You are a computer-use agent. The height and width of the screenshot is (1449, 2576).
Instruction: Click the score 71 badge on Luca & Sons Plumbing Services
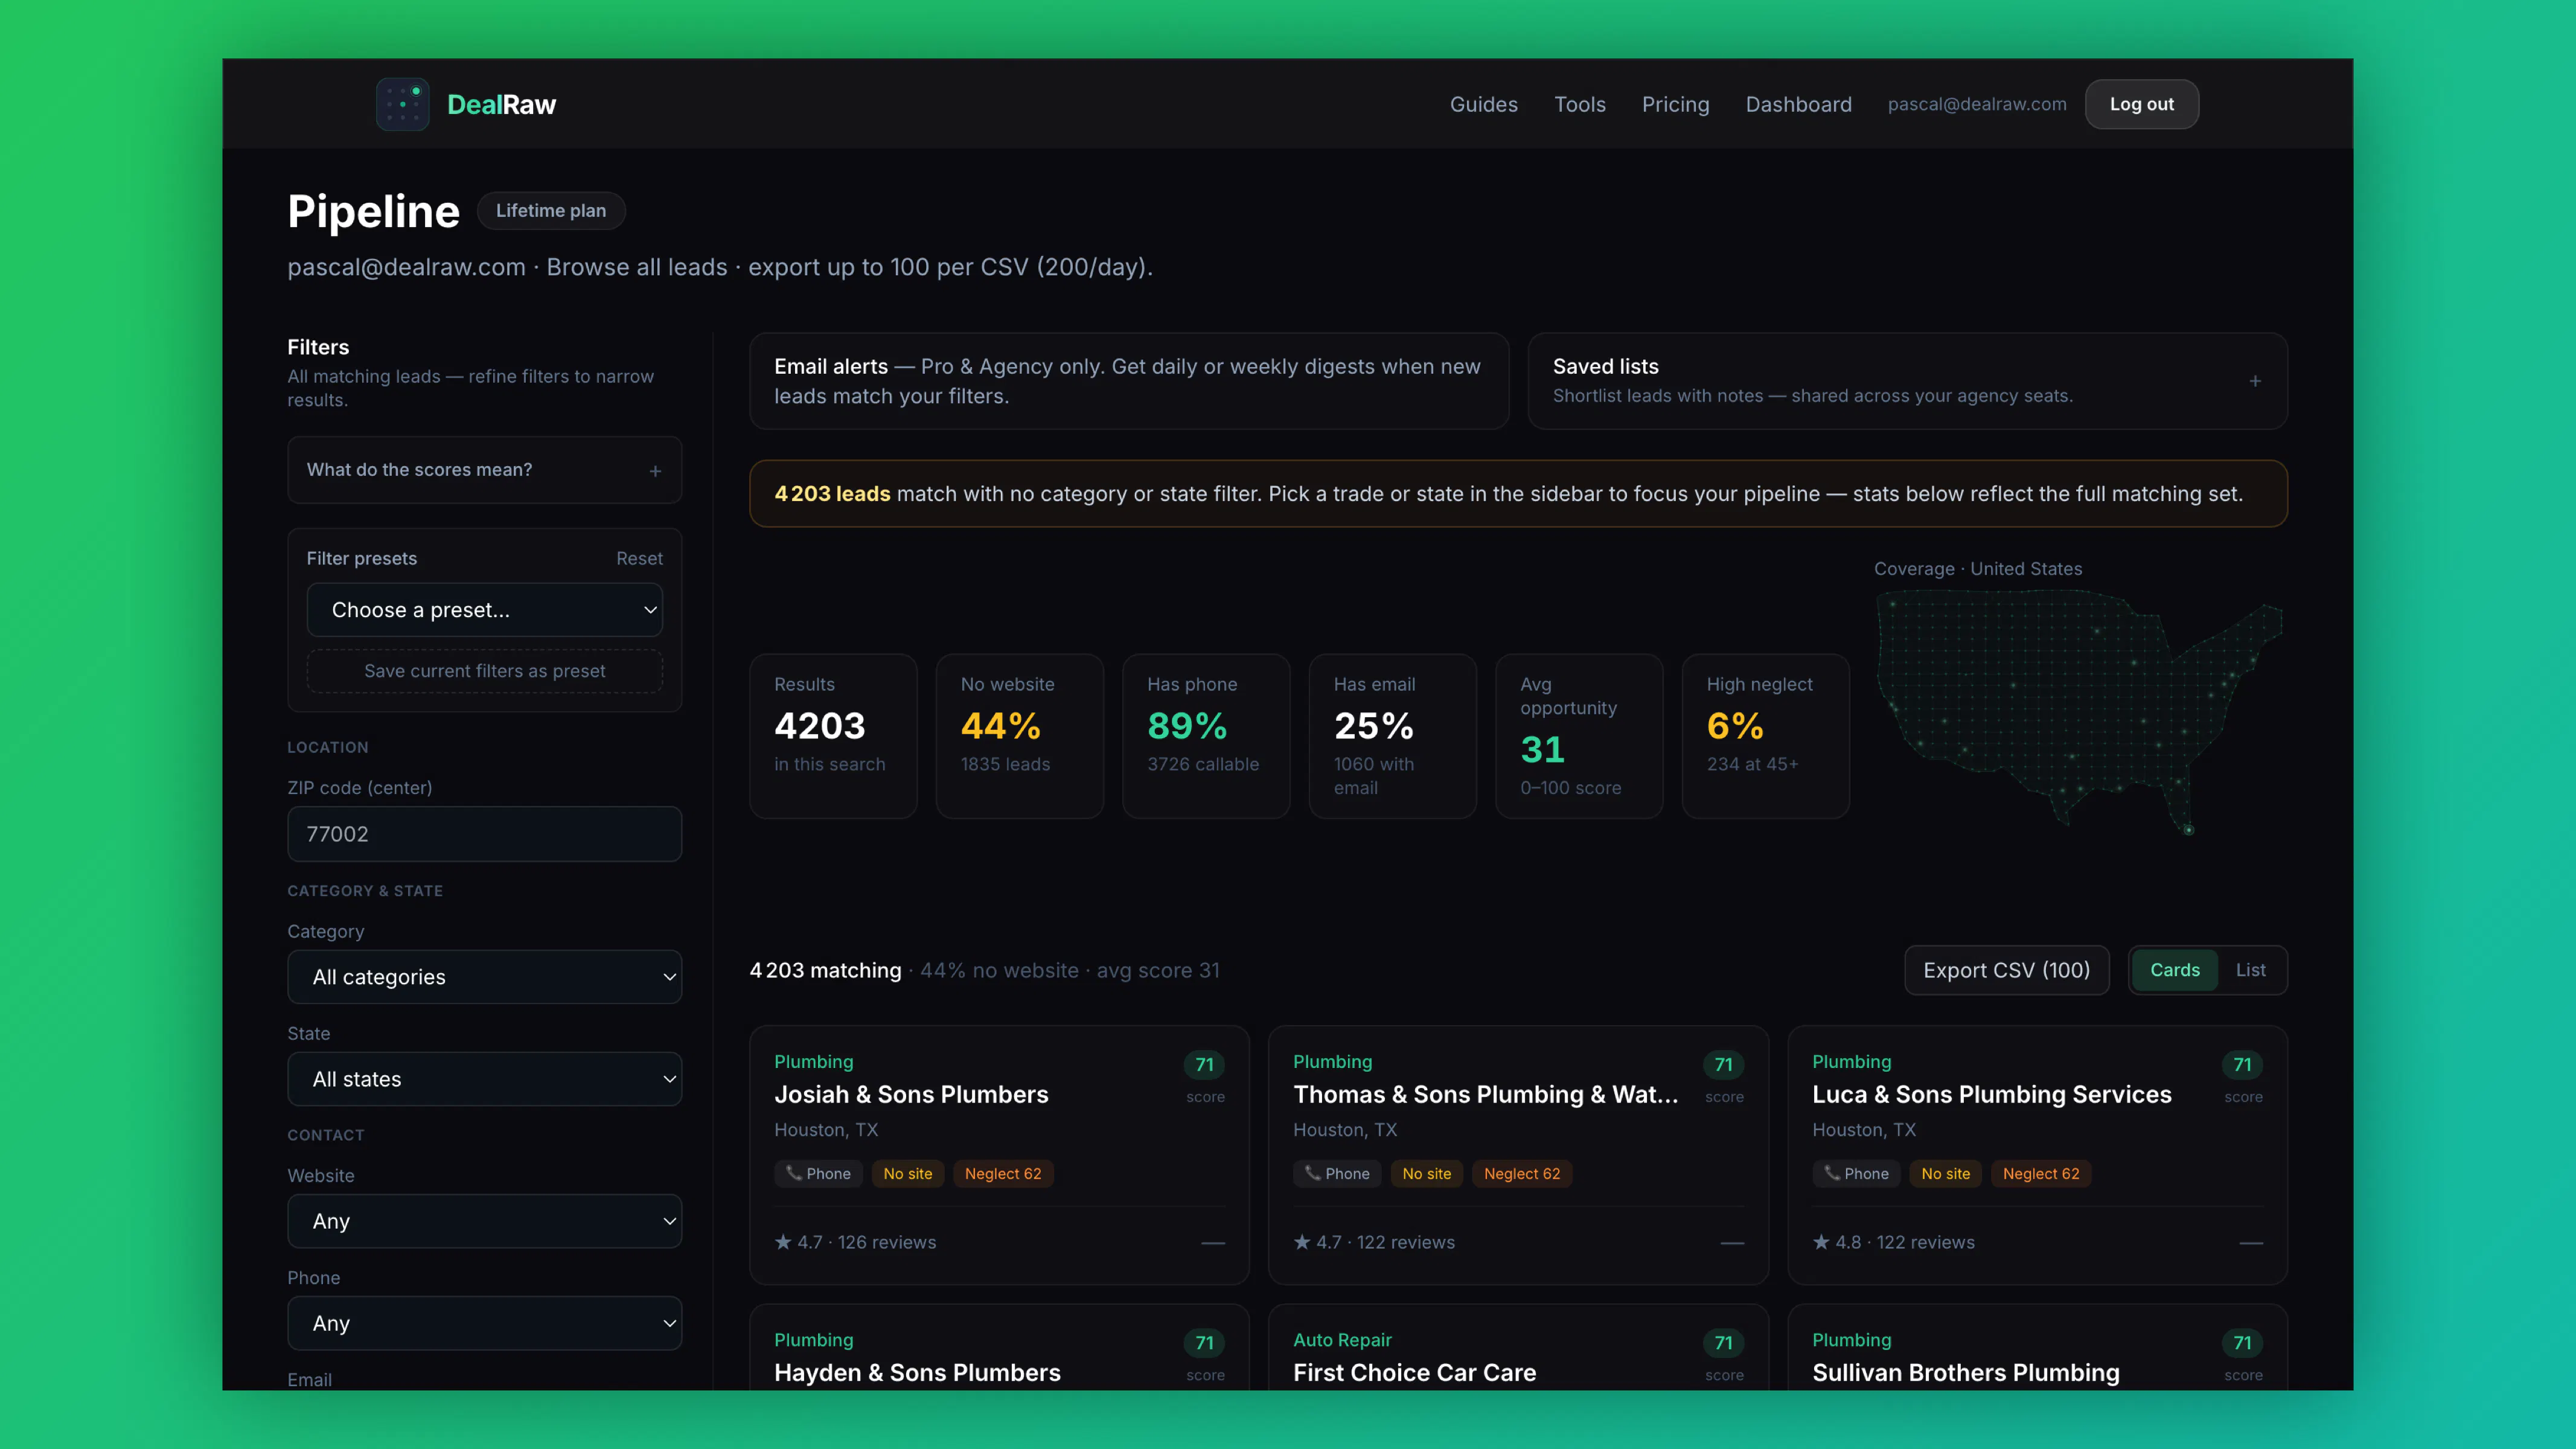(x=2243, y=1065)
